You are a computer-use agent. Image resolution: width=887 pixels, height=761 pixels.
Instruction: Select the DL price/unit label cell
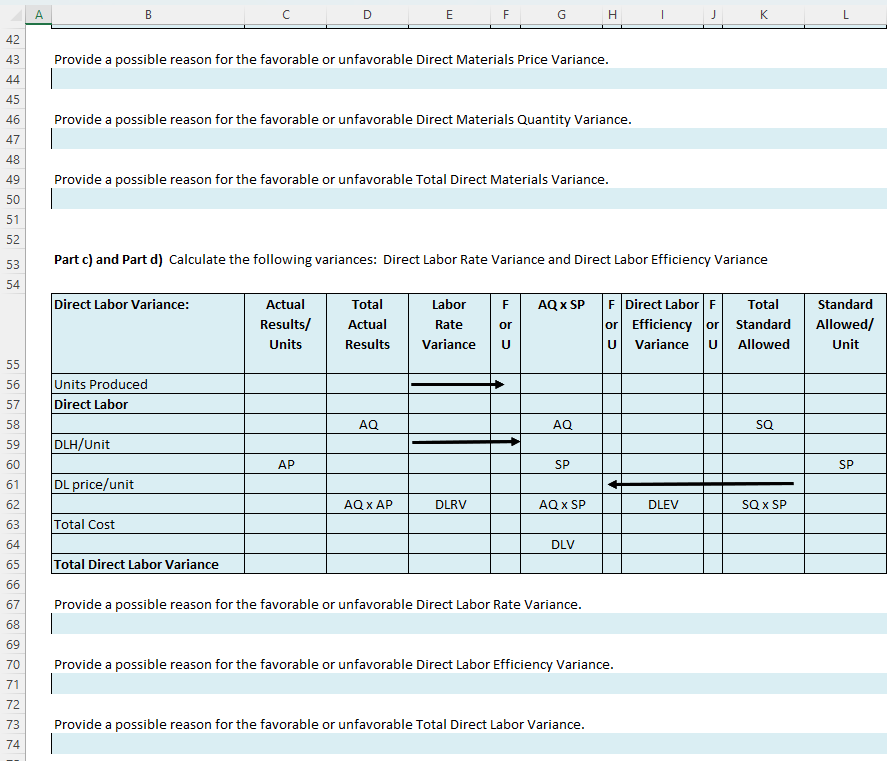(147, 484)
